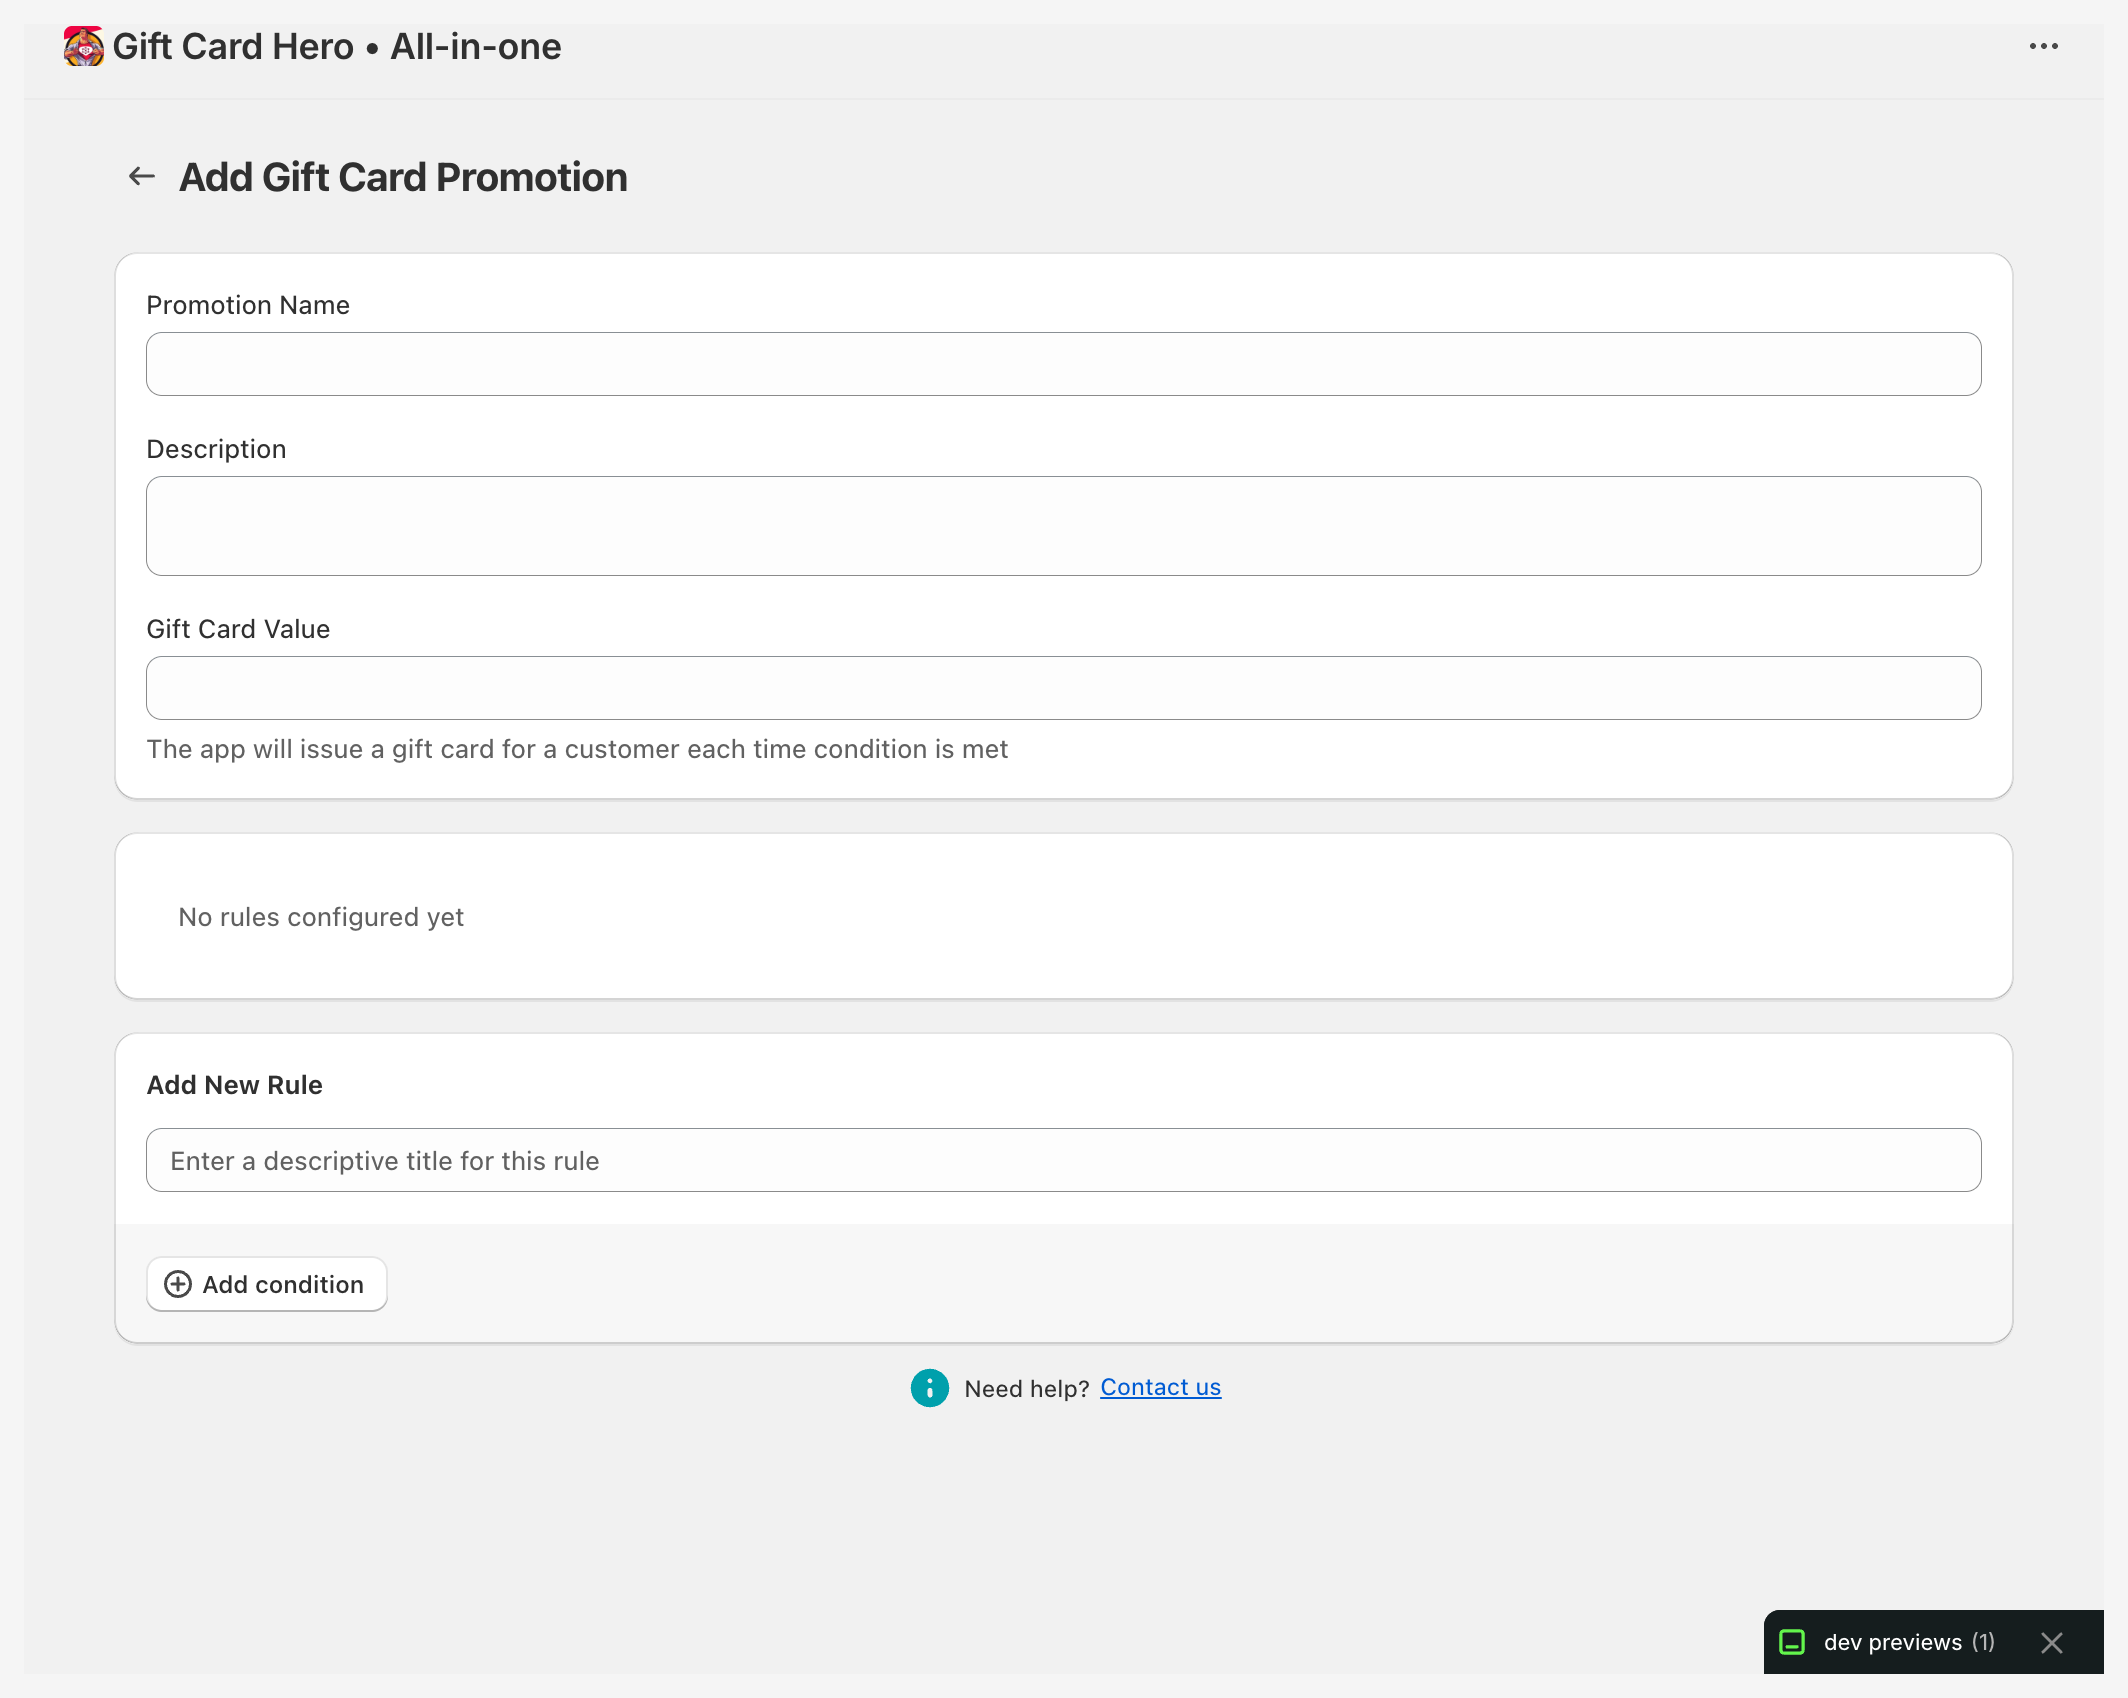This screenshot has height=1698, width=2128.
Task: Click the Add Gift Card Promotion heading
Action: (x=403, y=178)
